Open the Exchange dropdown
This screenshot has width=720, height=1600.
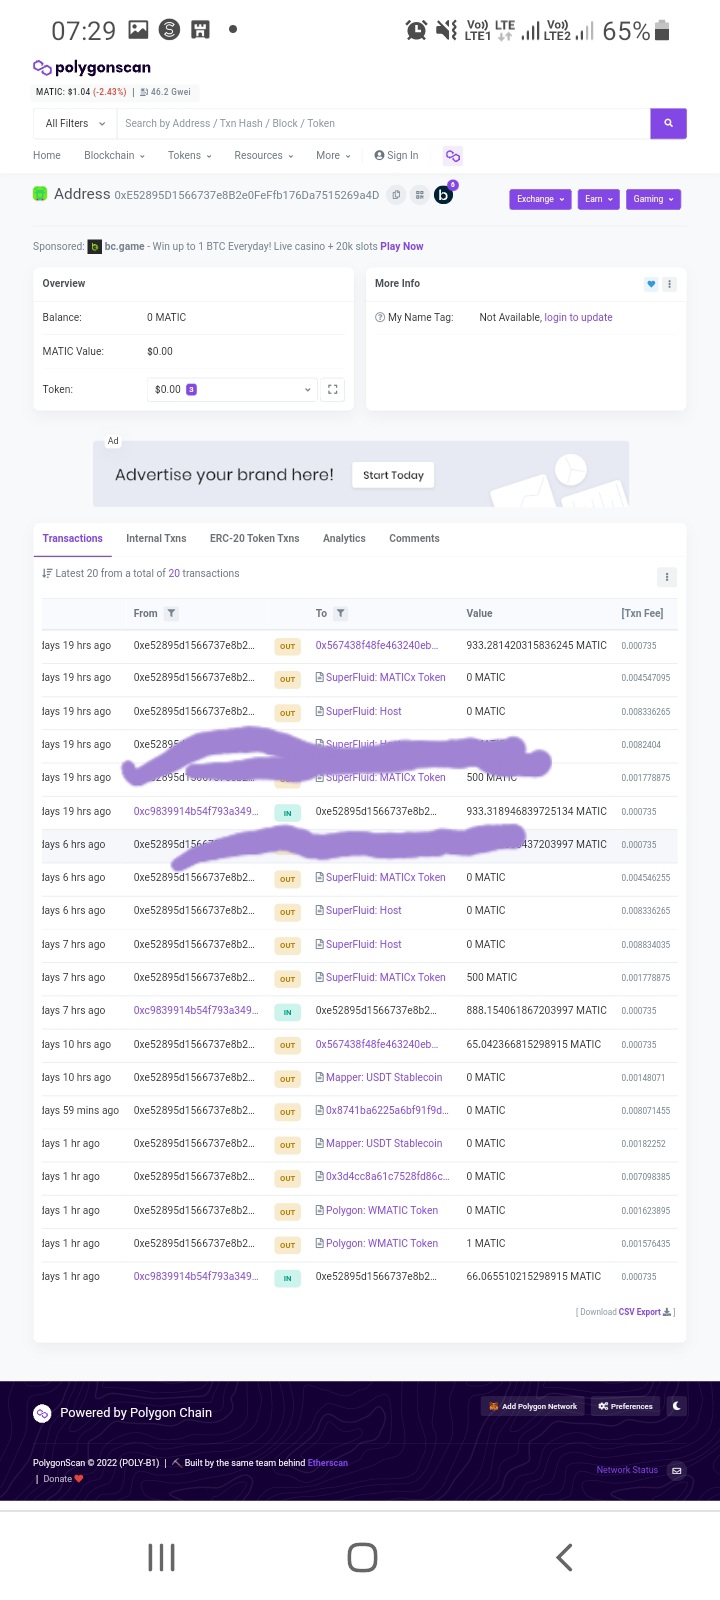540,199
